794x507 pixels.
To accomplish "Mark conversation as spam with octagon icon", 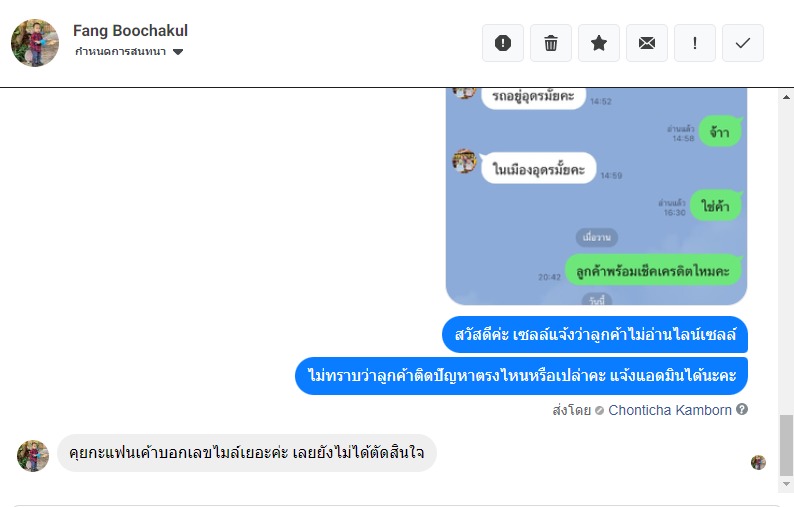I will [x=502, y=43].
